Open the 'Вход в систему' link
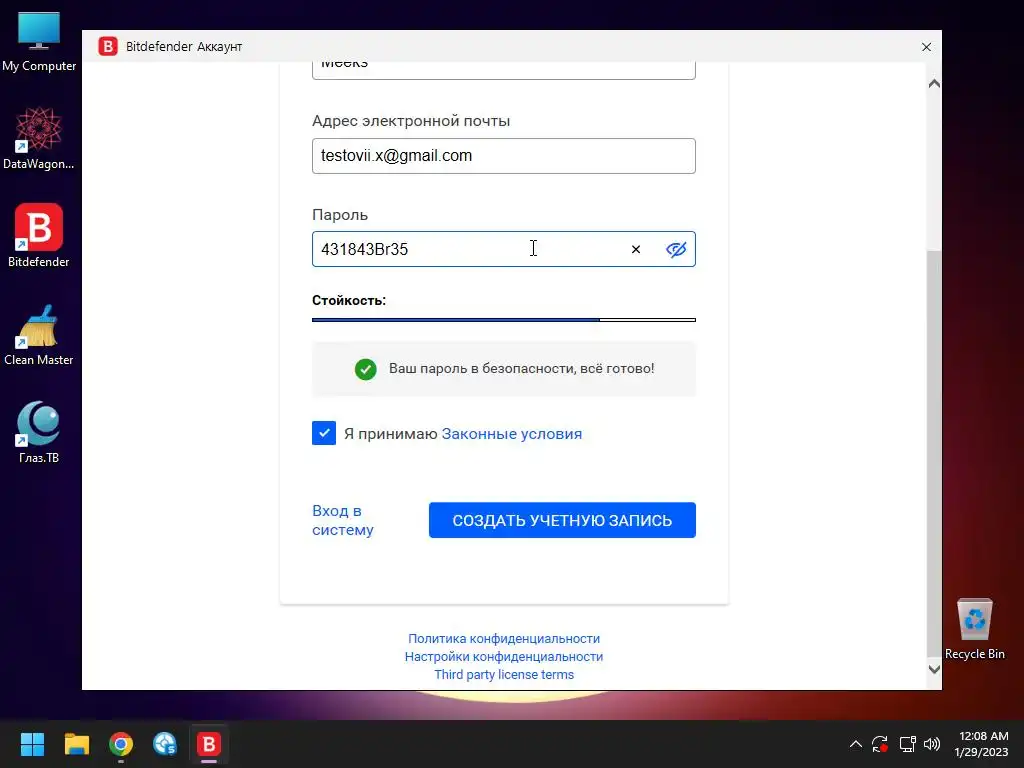This screenshot has height=768, width=1024. point(343,520)
